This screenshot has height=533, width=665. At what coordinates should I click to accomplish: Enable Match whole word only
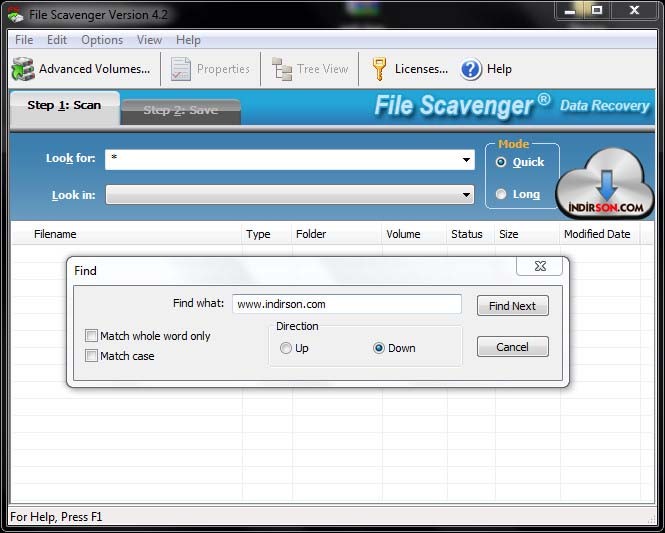tap(91, 336)
